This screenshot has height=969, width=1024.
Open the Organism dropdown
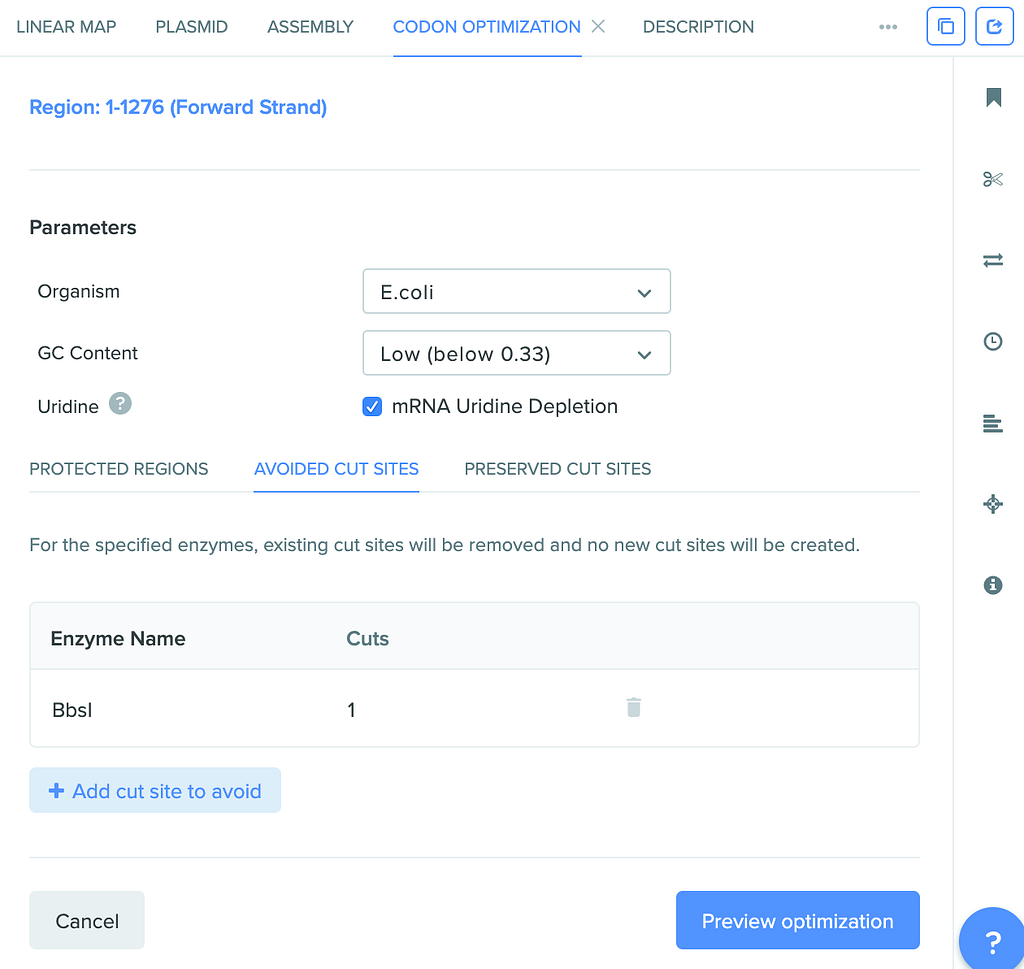point(516,293)
